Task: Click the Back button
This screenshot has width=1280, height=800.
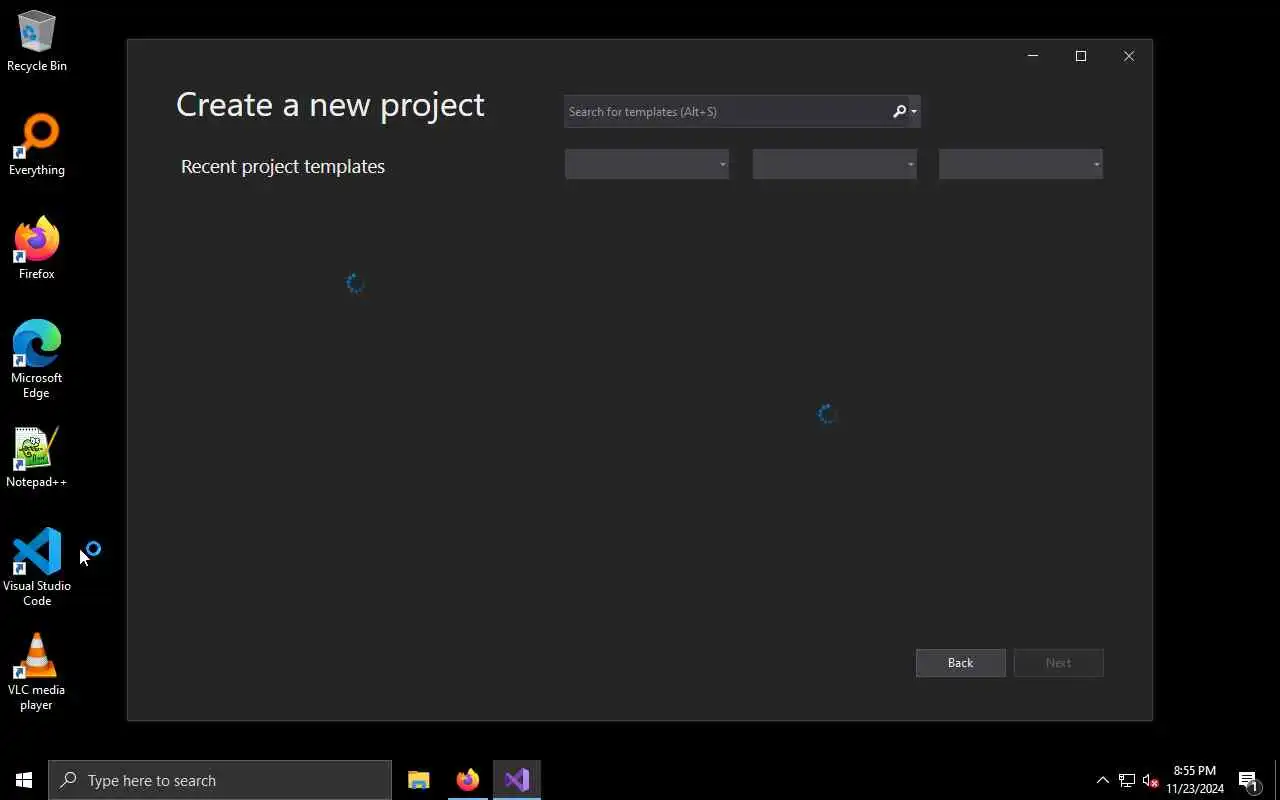Action: (x=960, y=663)
